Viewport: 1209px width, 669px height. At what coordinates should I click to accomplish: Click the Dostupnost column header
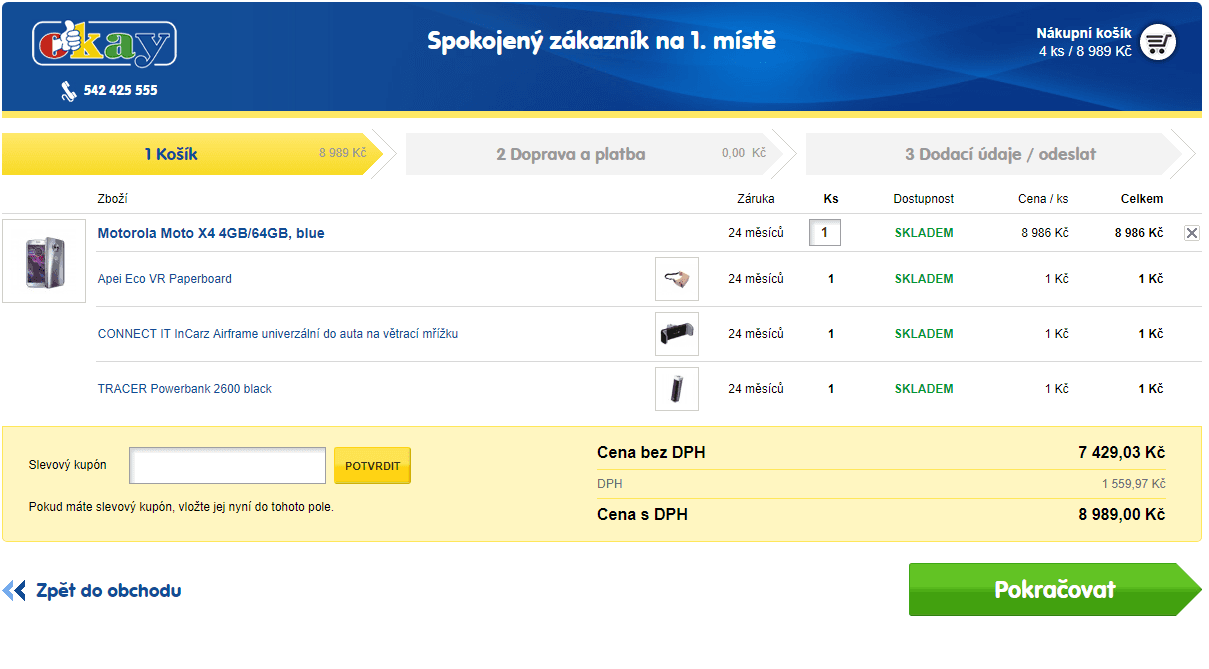pos(924,199)
